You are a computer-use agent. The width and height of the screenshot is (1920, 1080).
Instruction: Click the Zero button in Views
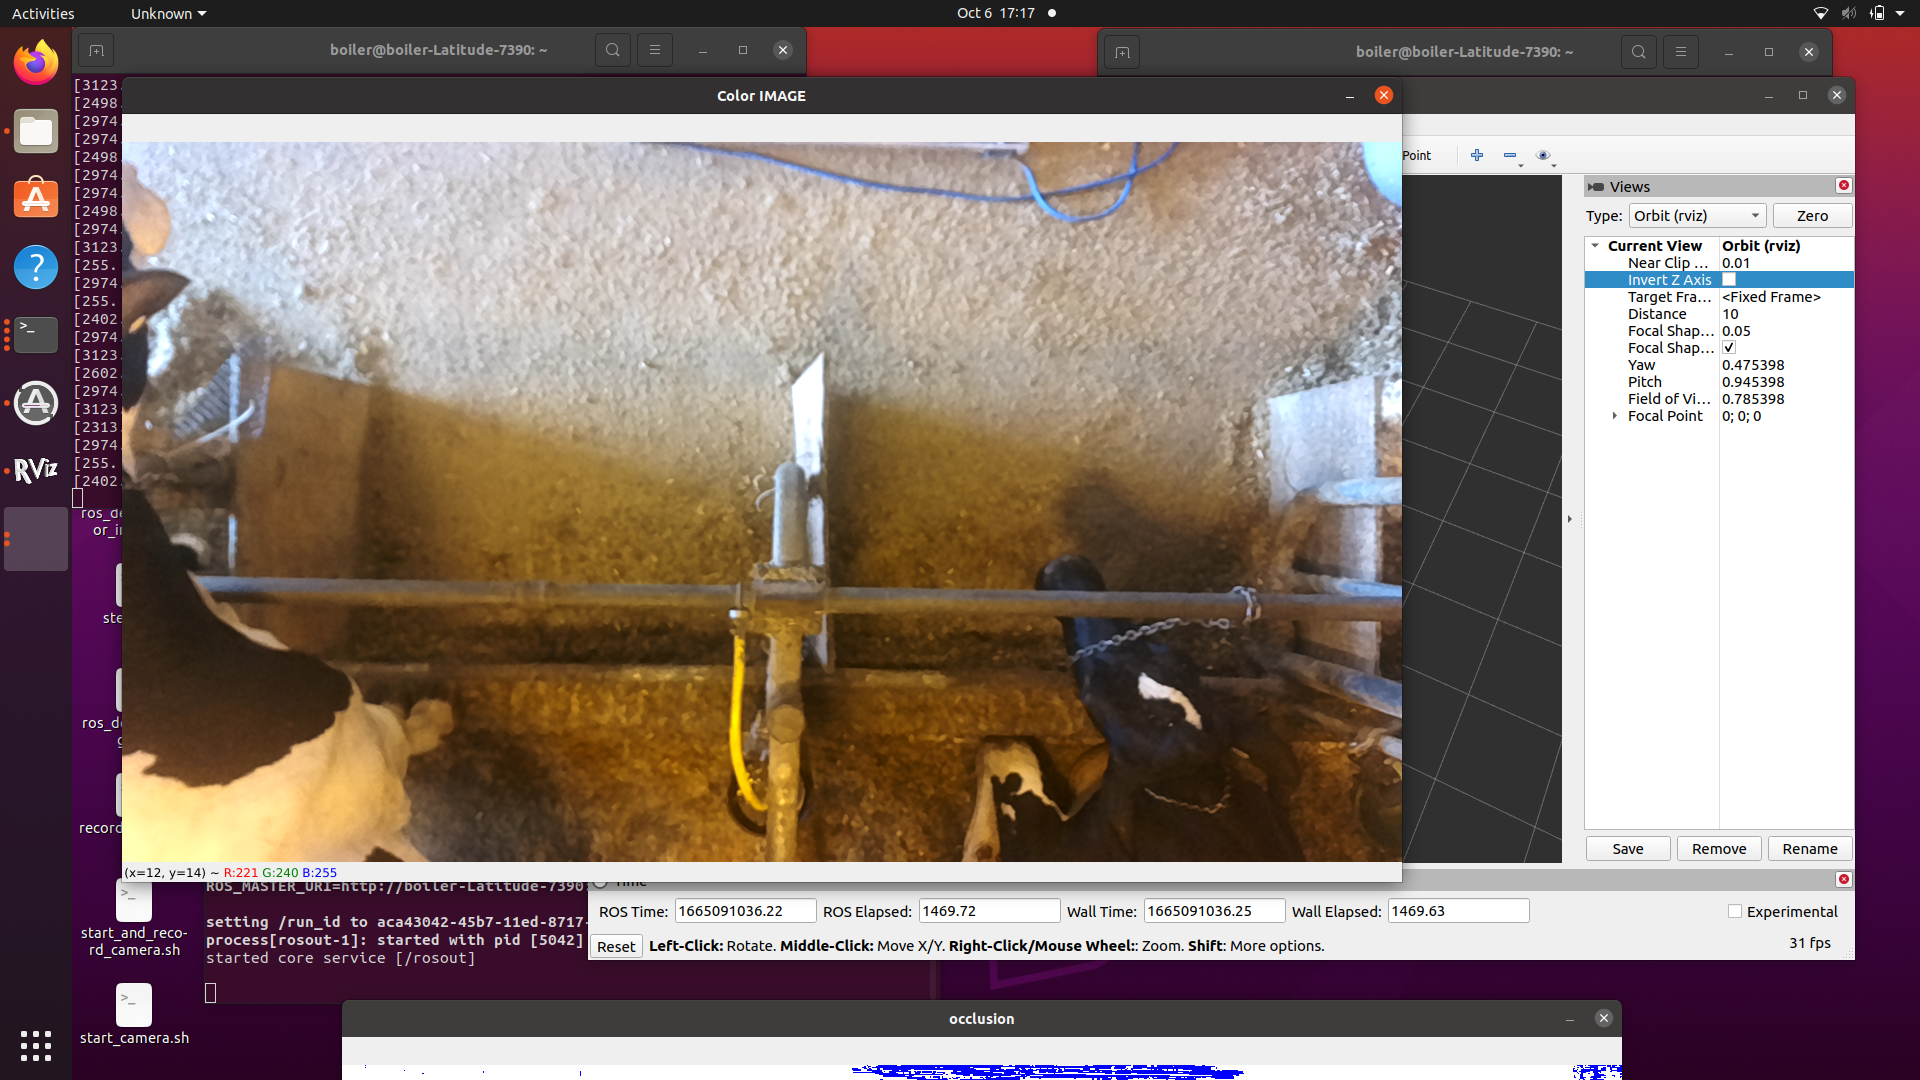point(1812,216)
